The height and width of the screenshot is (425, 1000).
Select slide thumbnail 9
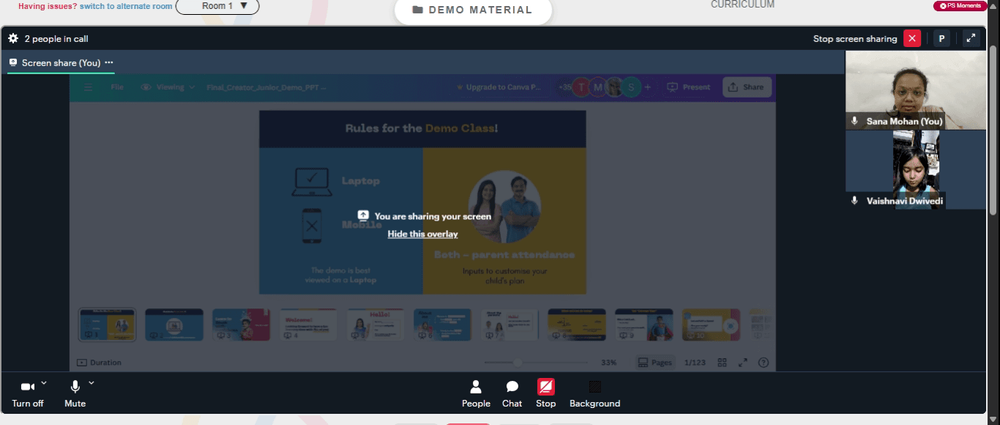coord(644,325)
